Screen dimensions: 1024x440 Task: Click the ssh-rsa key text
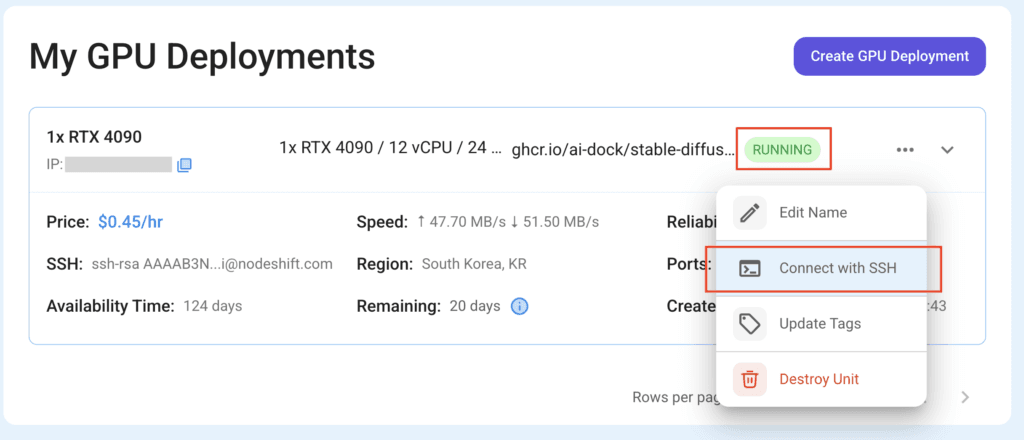pos(212,264)
